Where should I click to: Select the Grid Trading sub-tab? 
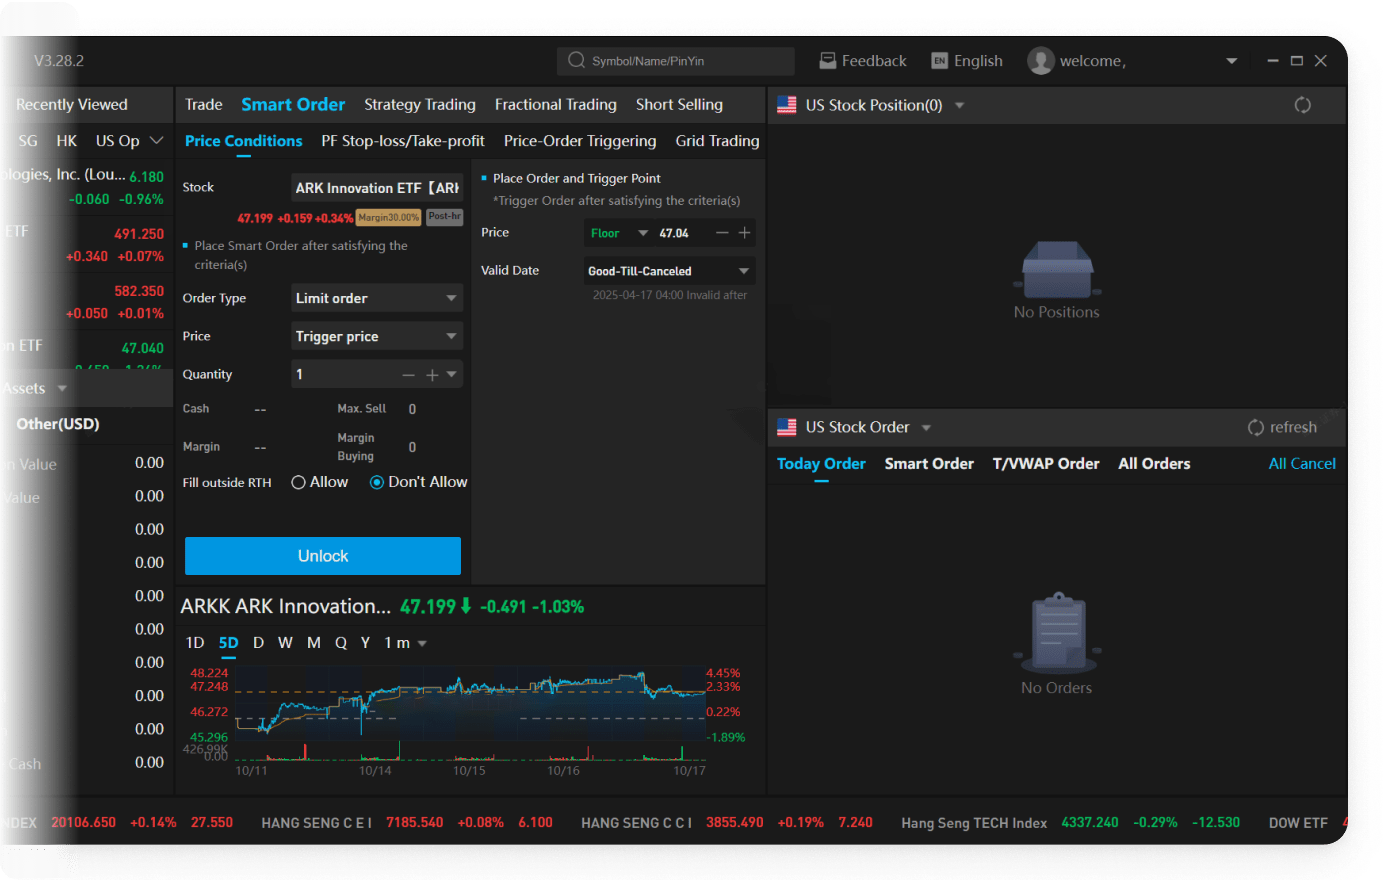[717, 141]
